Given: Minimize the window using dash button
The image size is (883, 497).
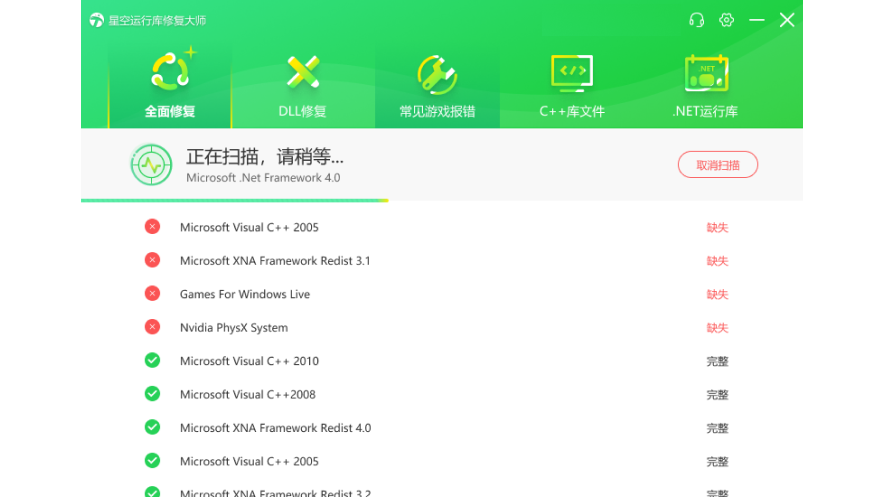Looking at the screenshot, I should (757, 20).
